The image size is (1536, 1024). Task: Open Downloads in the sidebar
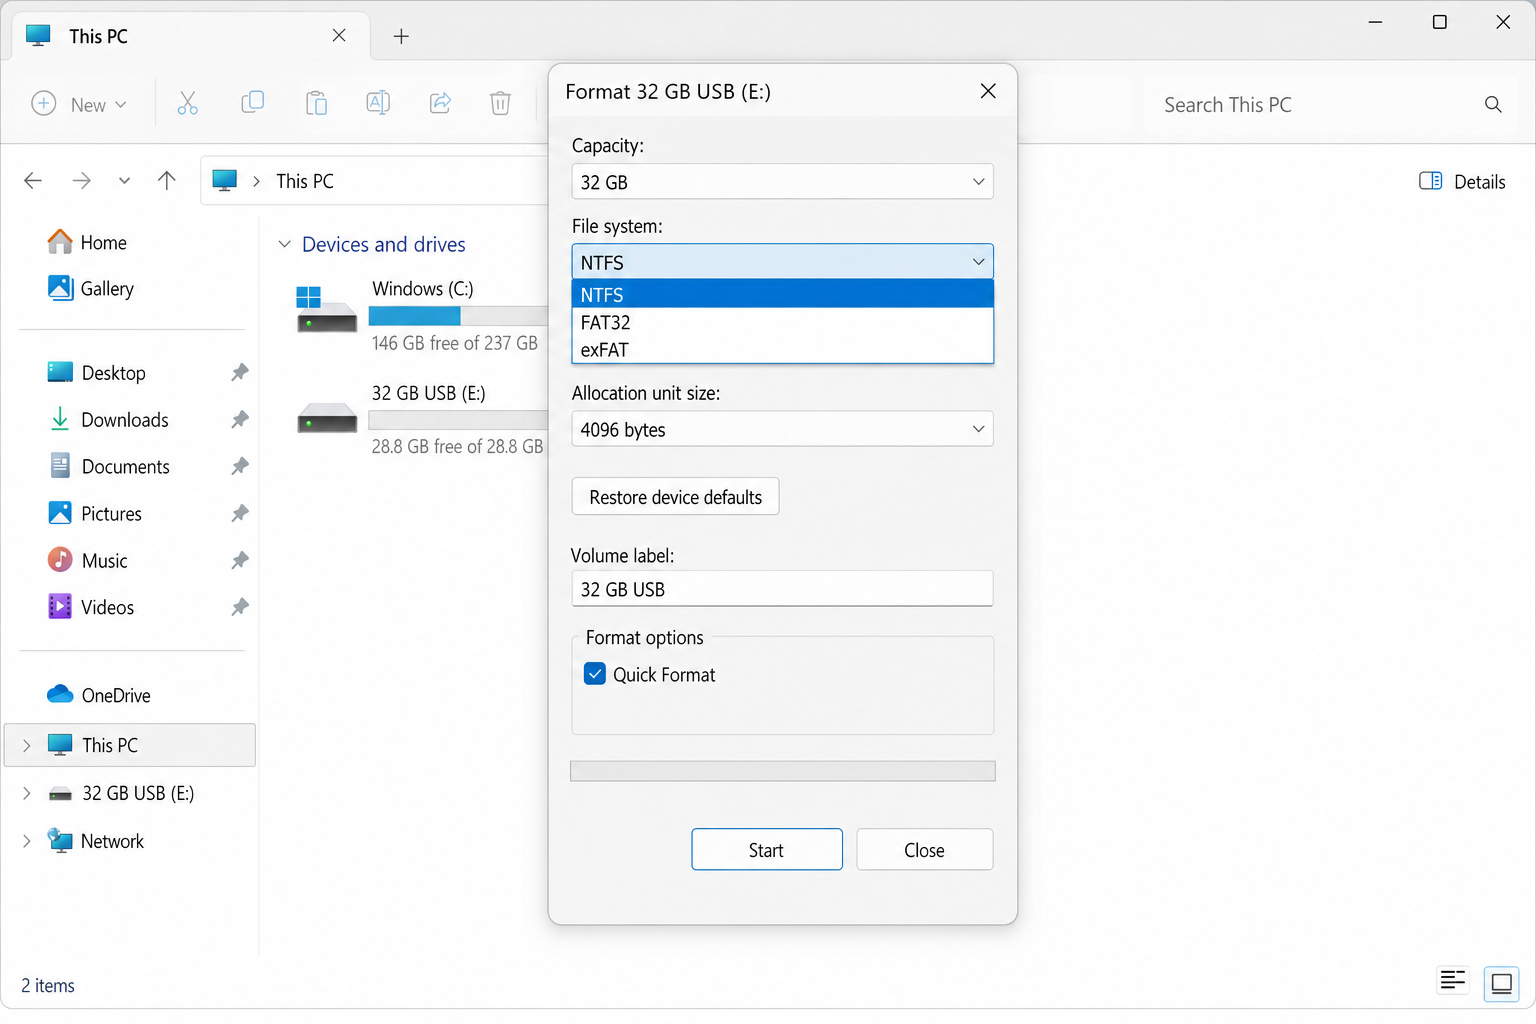click(x=108, y=420)
